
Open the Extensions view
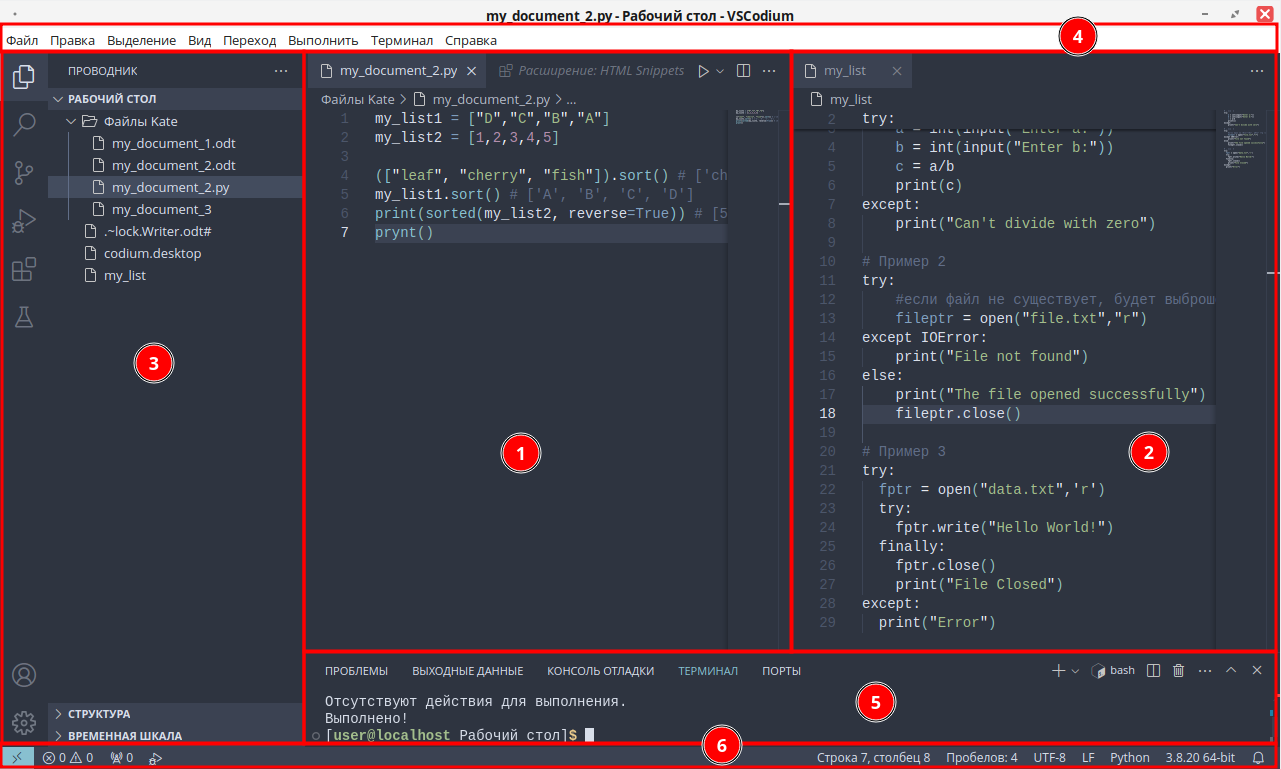tap(24, 269)
